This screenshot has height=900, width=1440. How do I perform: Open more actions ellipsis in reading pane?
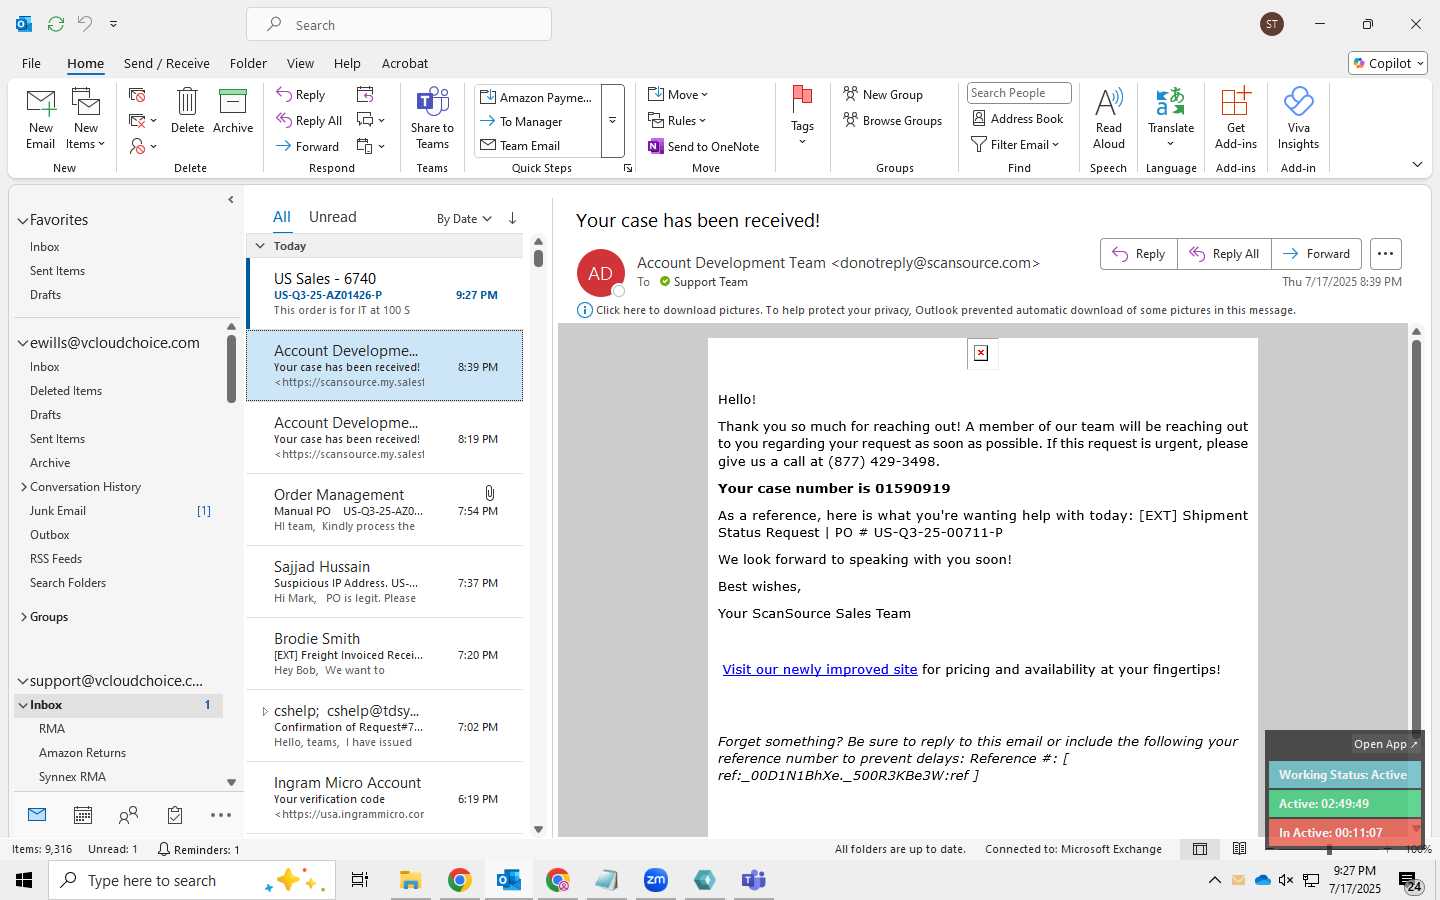pos(1385,254)
